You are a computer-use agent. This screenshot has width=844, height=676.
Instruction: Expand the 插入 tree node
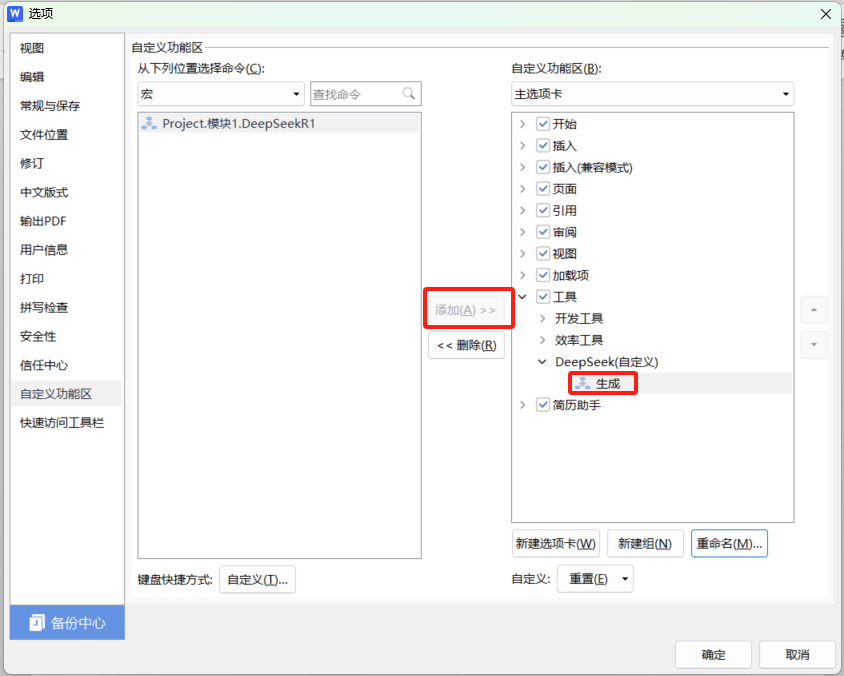click(x=522, y=145)
